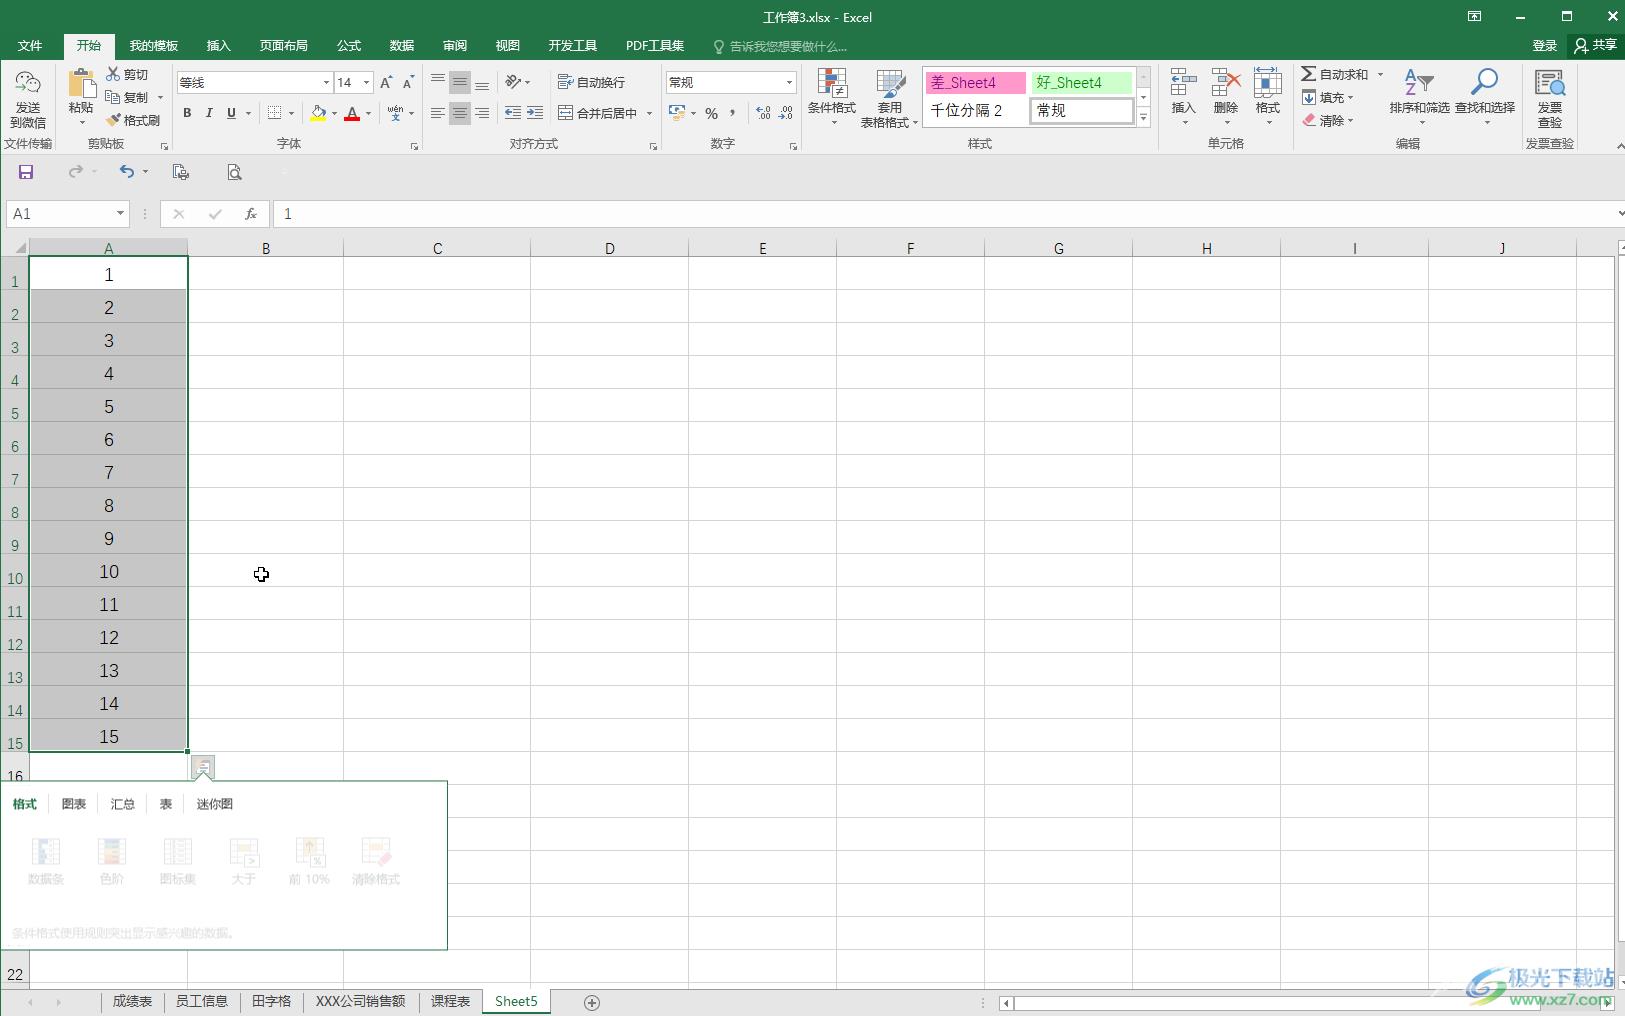Click the Copy icon

113,97
